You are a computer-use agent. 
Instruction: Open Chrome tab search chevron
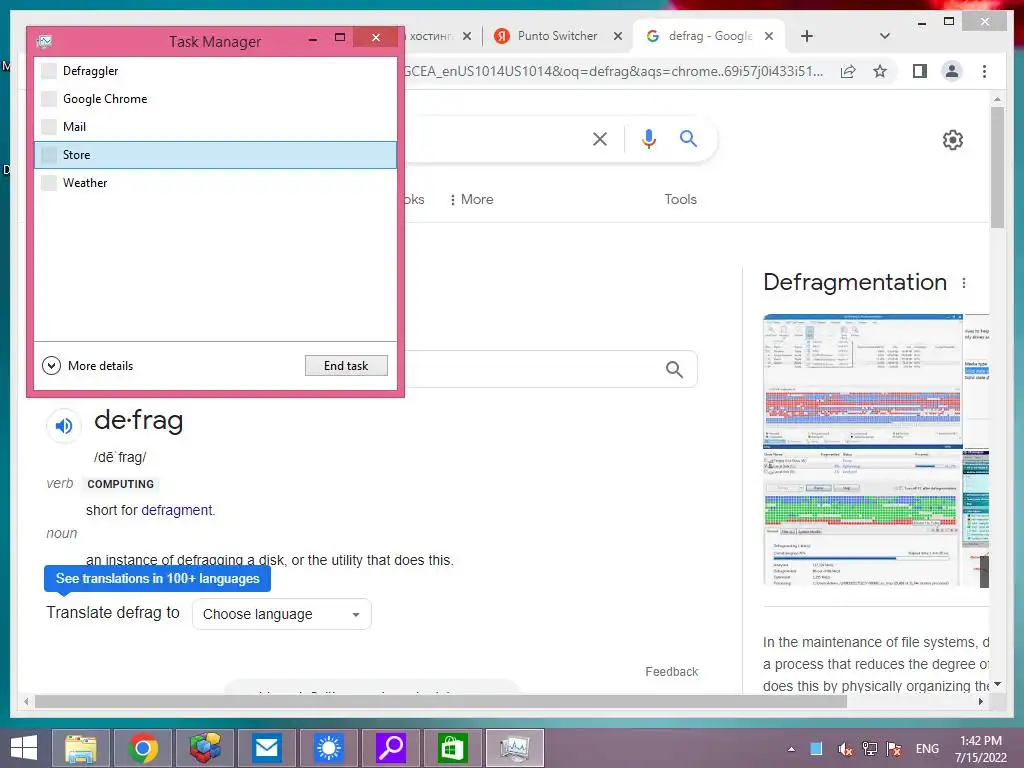(x=885, y=36)
